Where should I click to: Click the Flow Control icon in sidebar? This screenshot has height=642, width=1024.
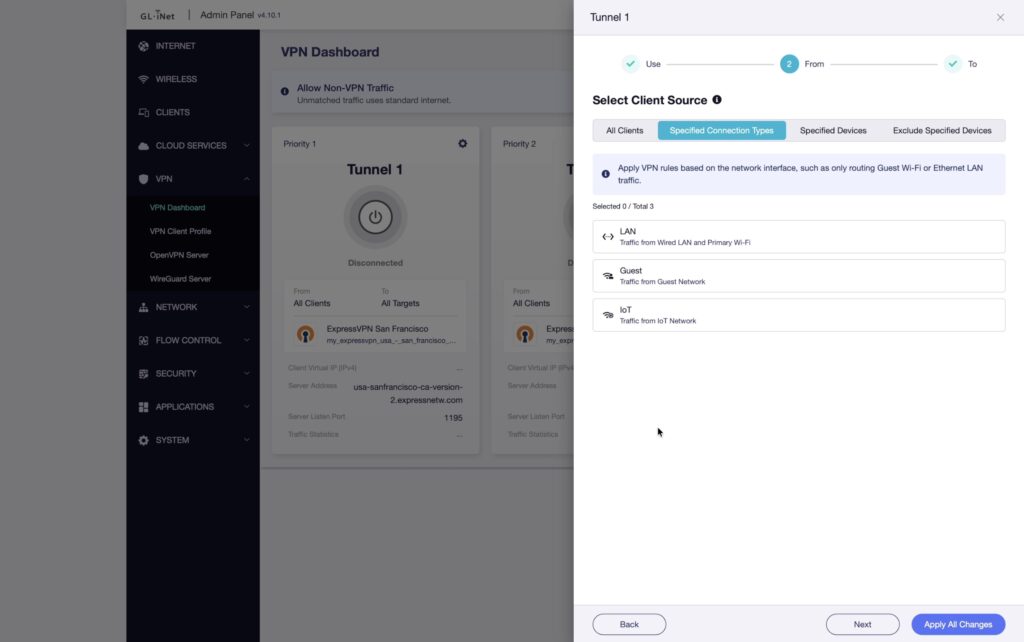(x=144, y=340)
